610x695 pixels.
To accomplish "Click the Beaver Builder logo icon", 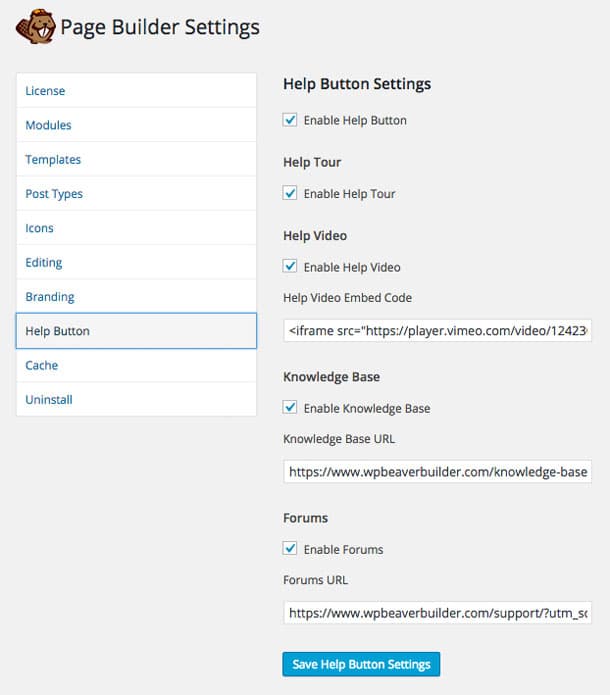I will click(36, 27).
